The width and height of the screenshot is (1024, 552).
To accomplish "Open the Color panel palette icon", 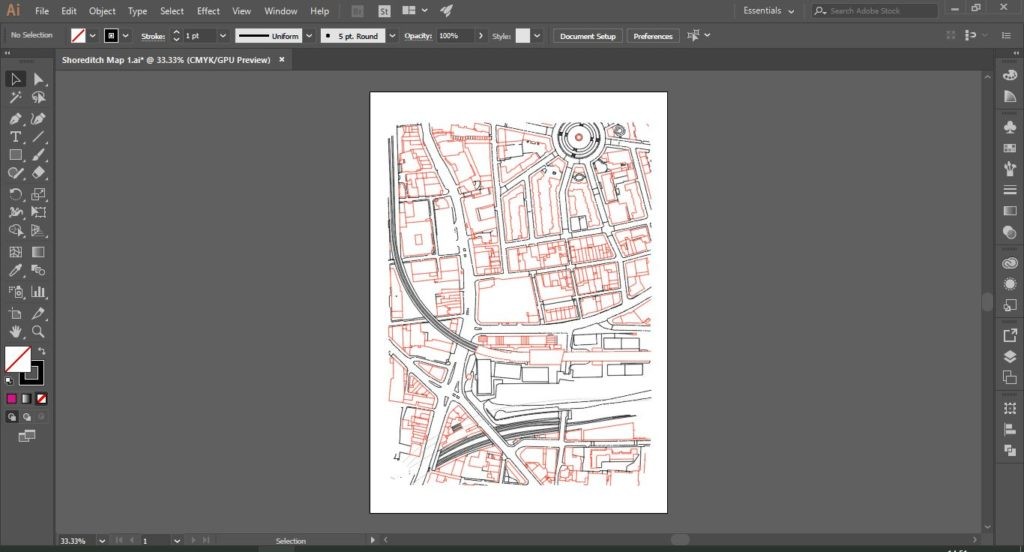I will click(1010, 75).
